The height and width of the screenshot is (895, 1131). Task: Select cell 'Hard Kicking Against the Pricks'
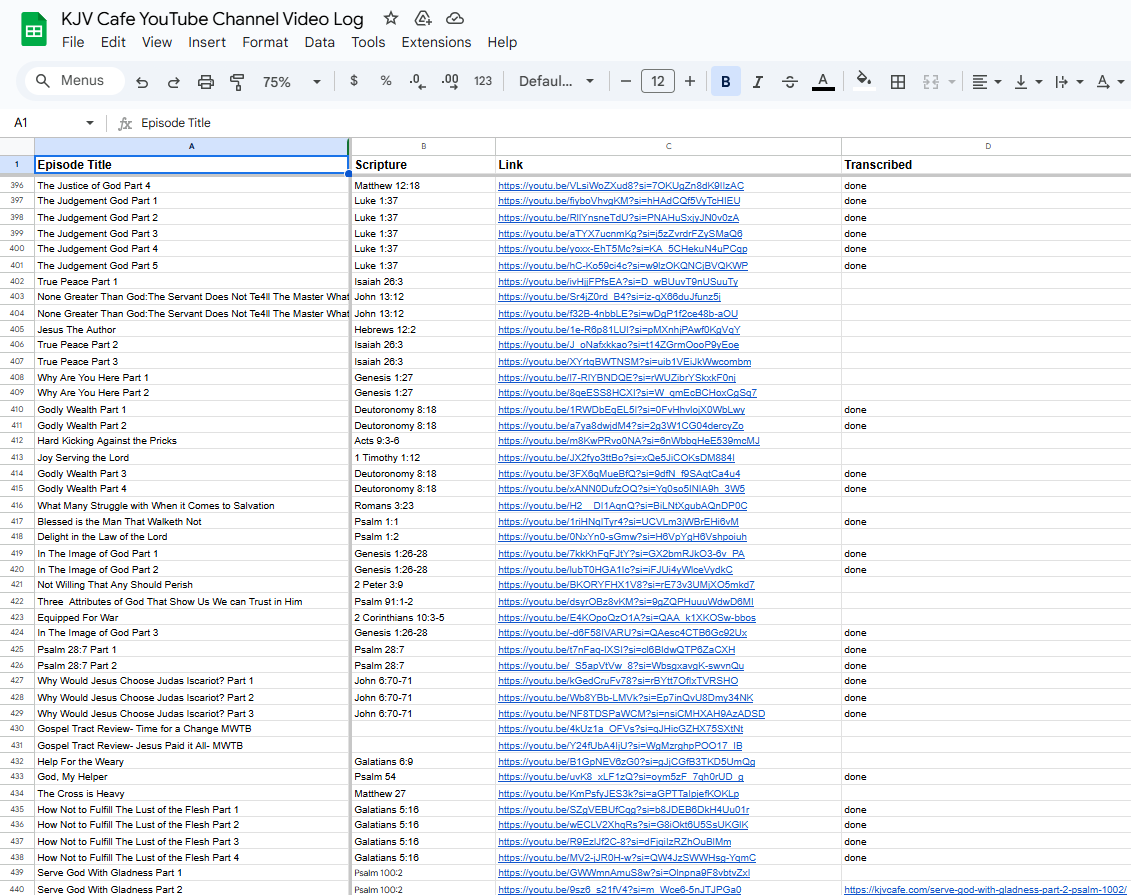(x=191, y=441)
